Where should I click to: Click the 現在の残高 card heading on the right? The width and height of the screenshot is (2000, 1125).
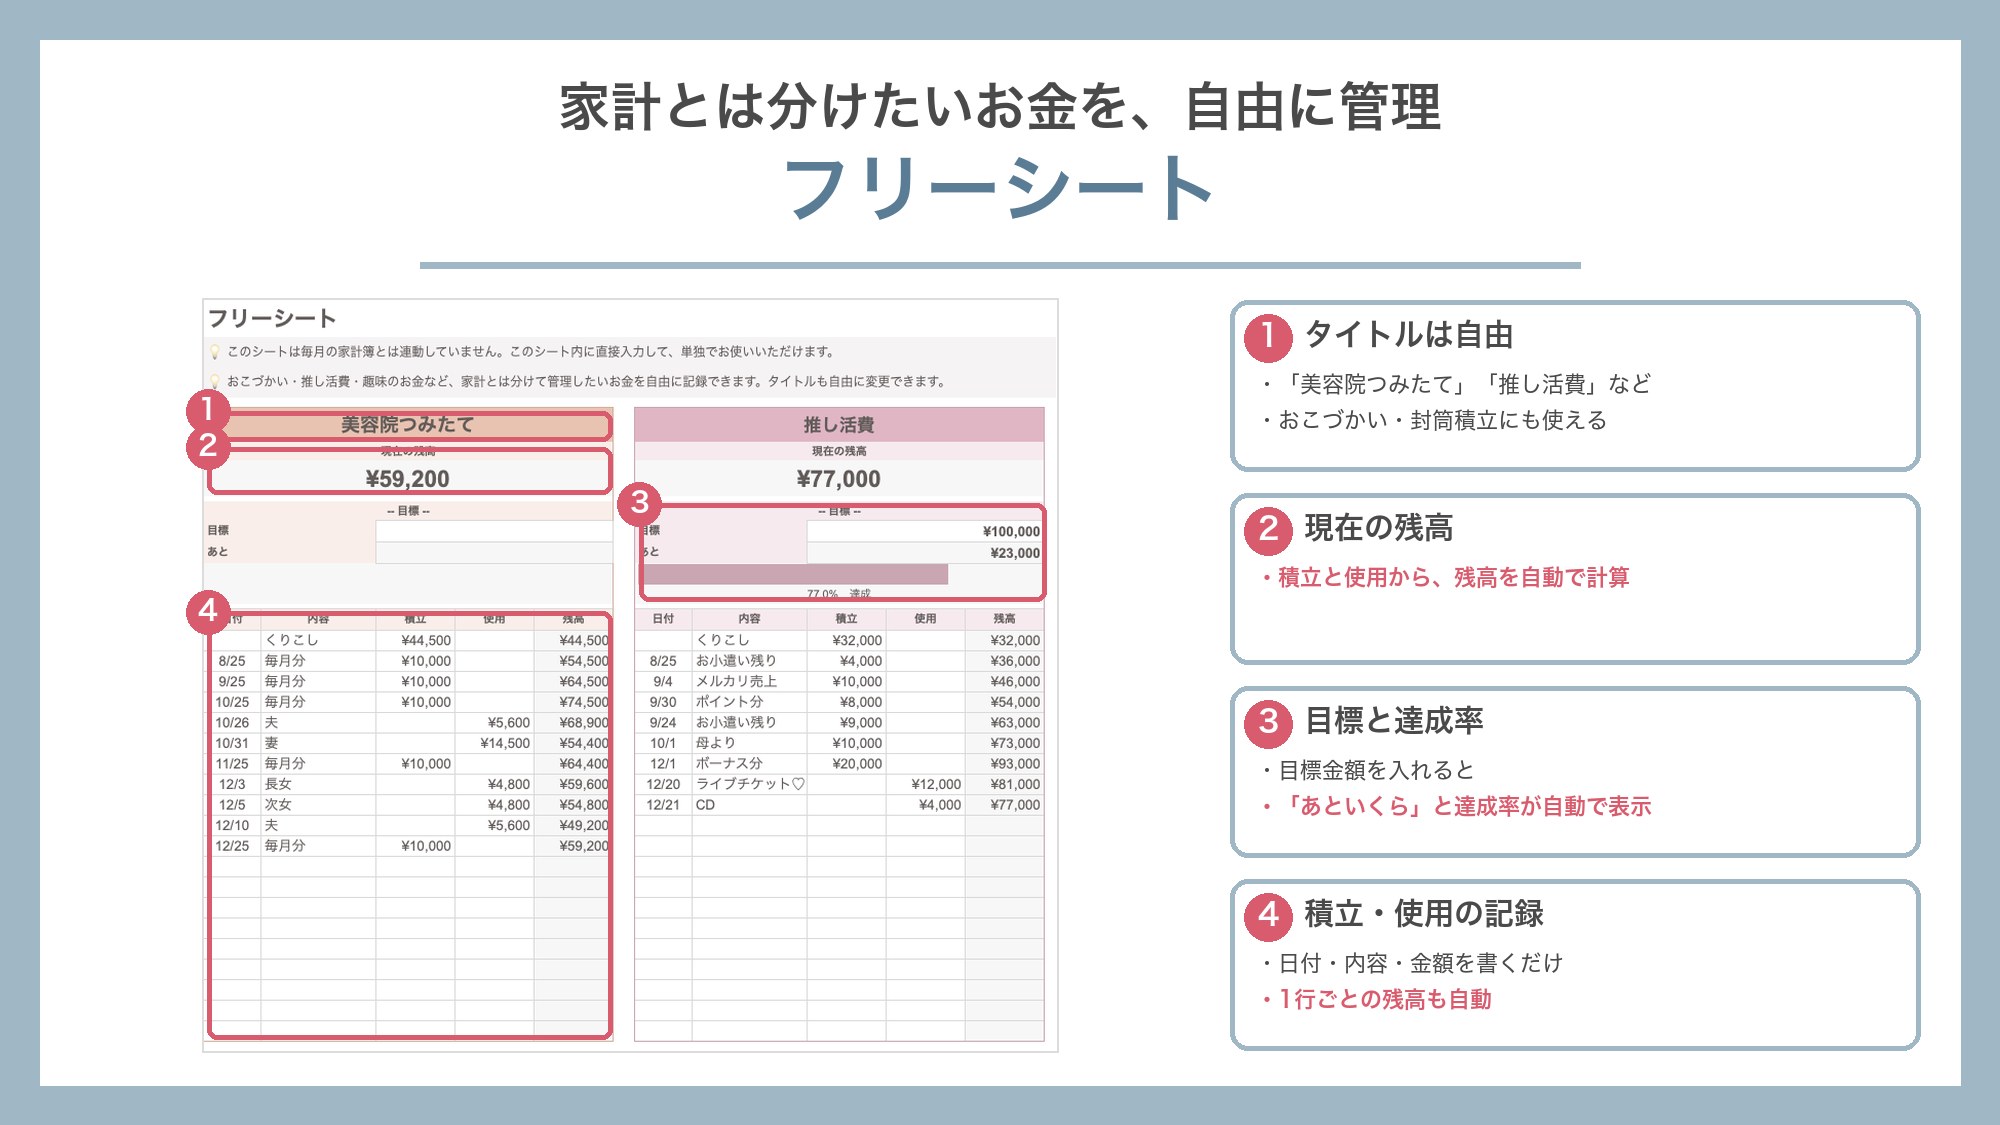[1378, 528]
